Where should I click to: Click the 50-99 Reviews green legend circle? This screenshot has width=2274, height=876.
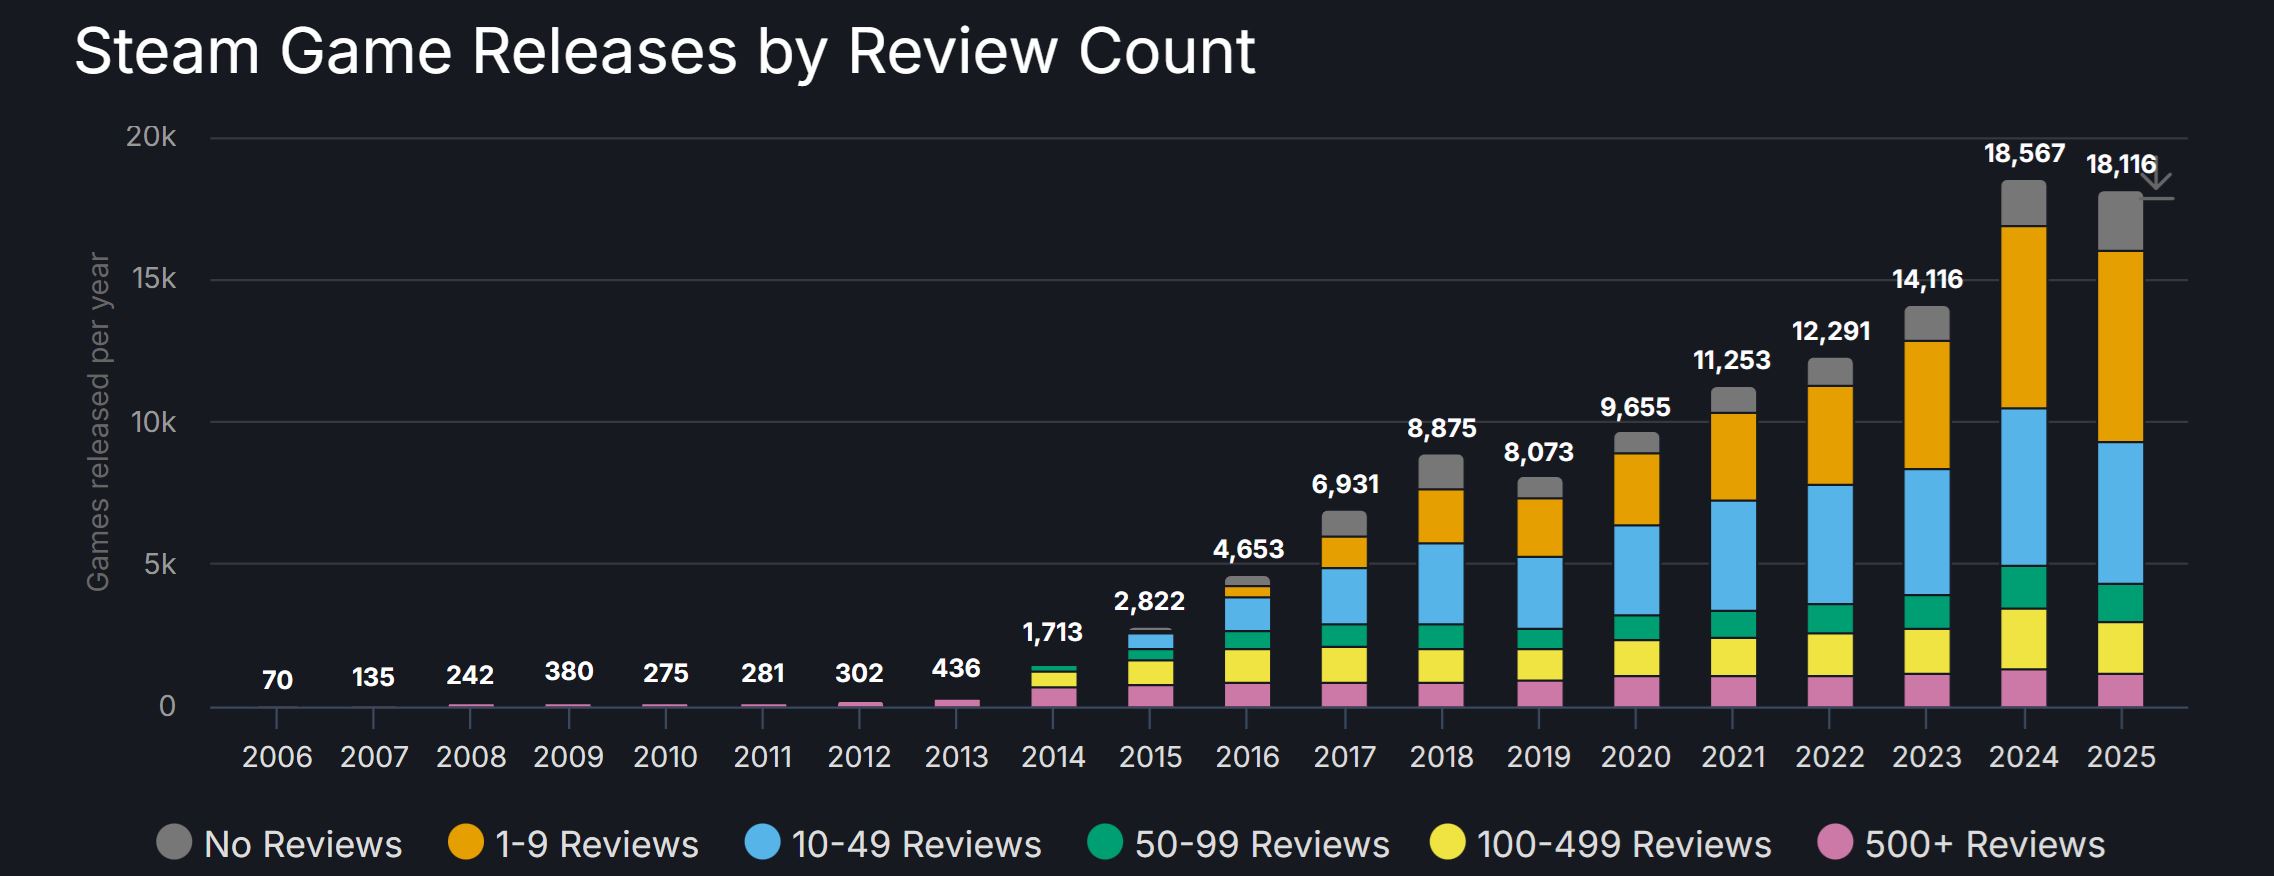(x=1105, y=842)
